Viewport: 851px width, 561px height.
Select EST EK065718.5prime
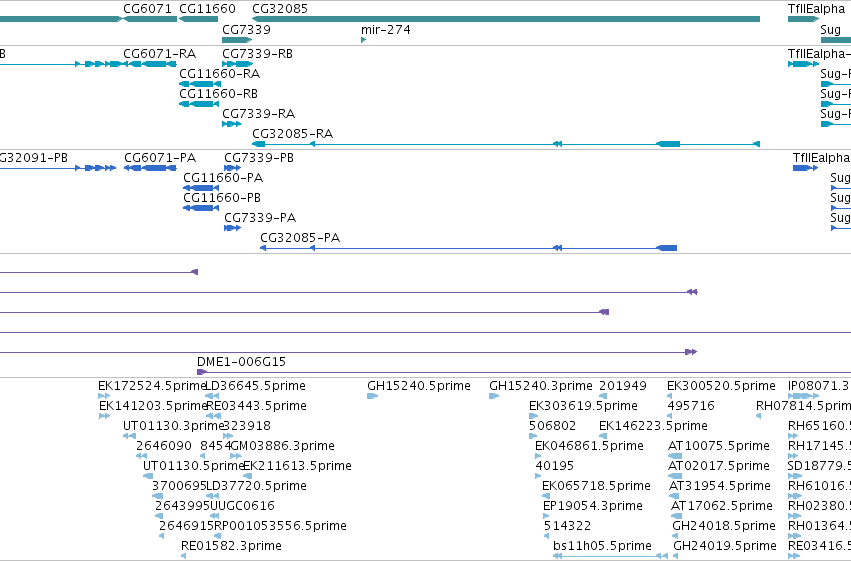point(596,486)
